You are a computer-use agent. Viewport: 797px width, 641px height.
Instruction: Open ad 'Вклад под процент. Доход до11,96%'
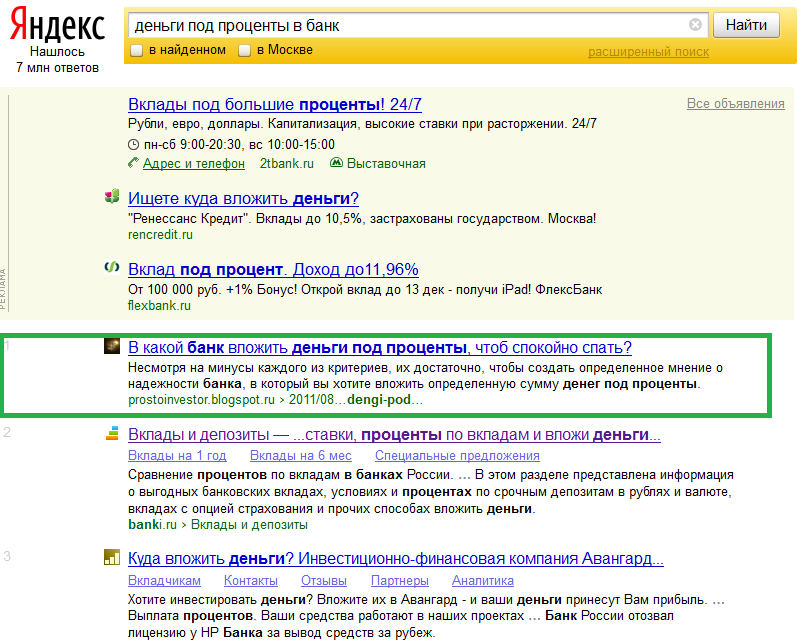273,269
